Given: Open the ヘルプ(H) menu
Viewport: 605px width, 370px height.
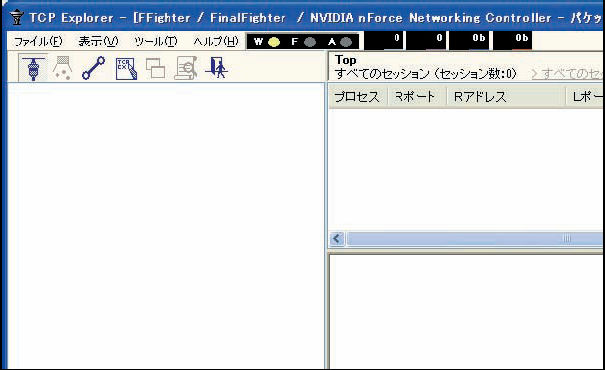Looking at the screenshot, I should [216, 41].
